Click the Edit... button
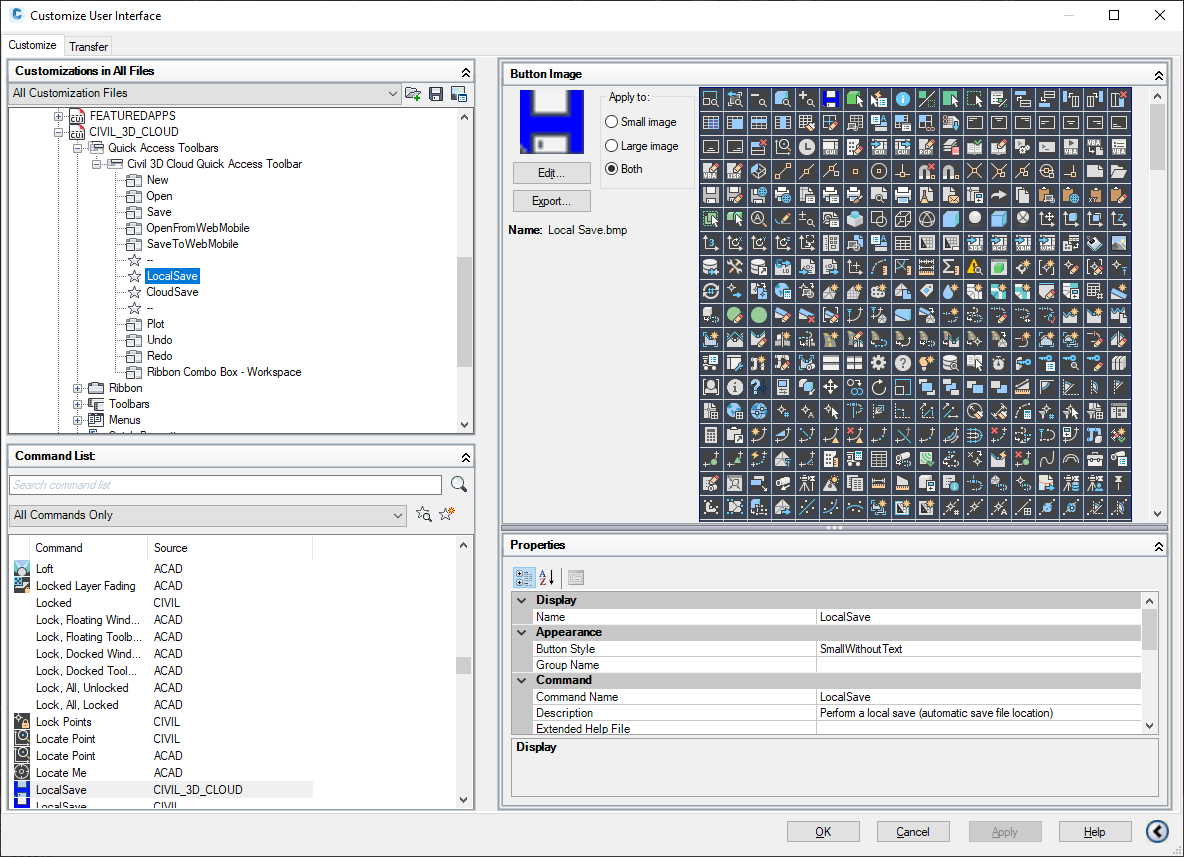The height and width of the screenshot is (857, 1184). point(551,173)
